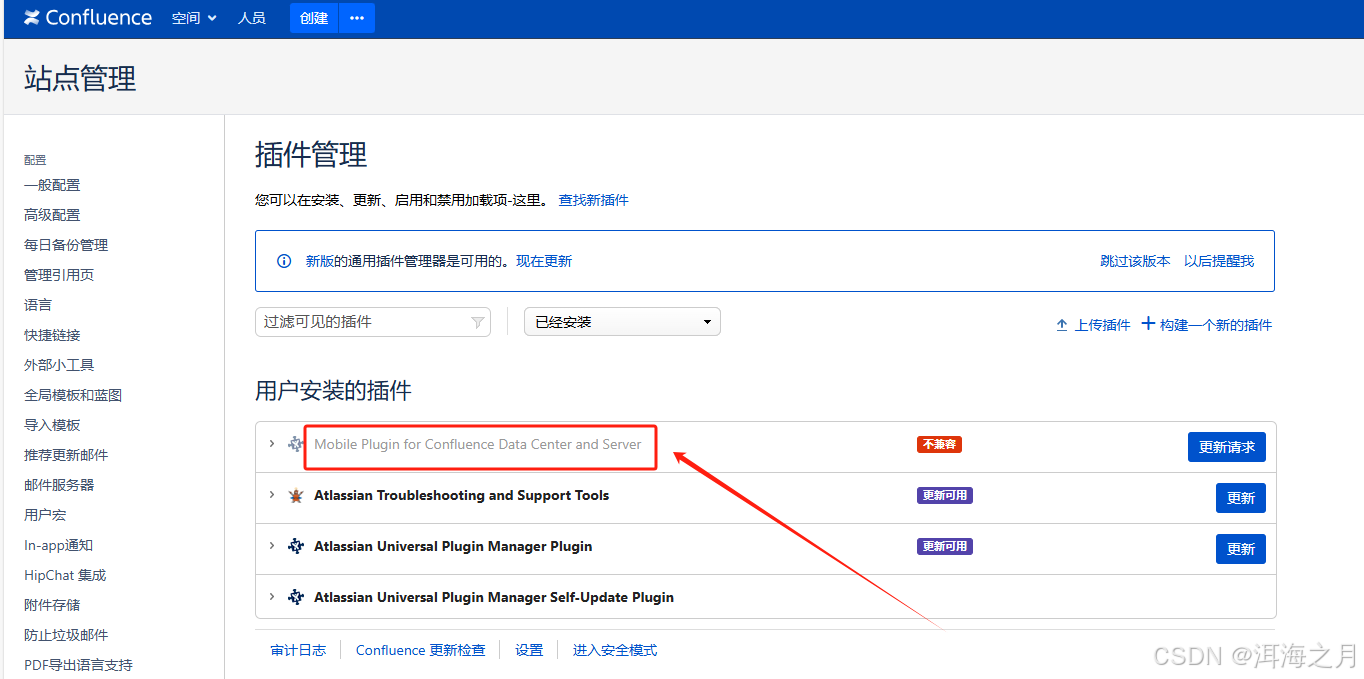Open Confluence 更新检查 link

coord(421,650)
